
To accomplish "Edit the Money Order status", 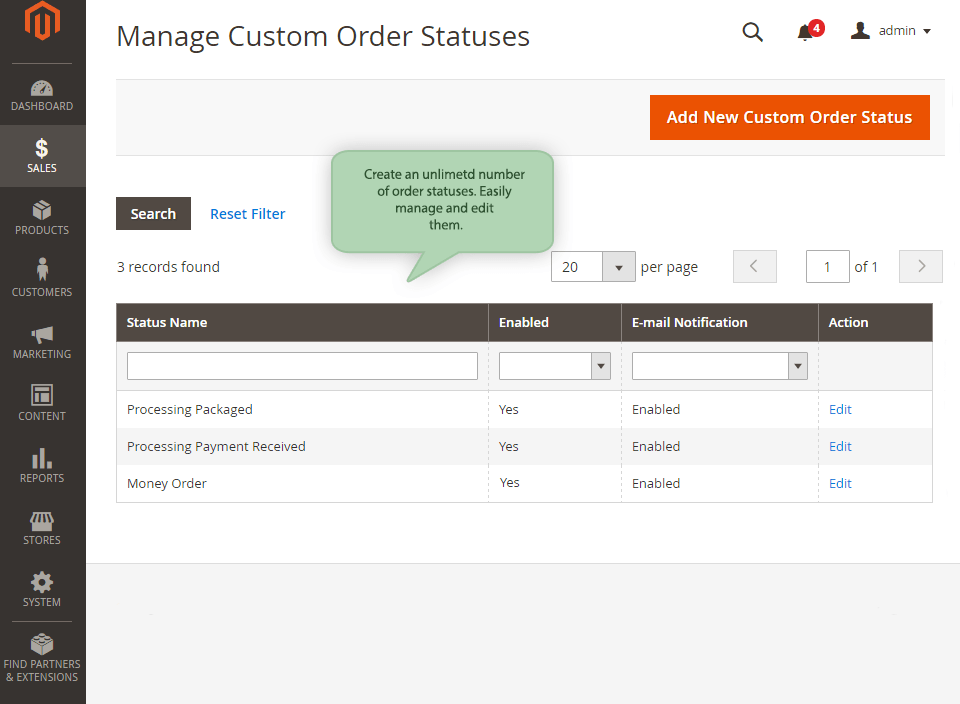I will 839,483.
